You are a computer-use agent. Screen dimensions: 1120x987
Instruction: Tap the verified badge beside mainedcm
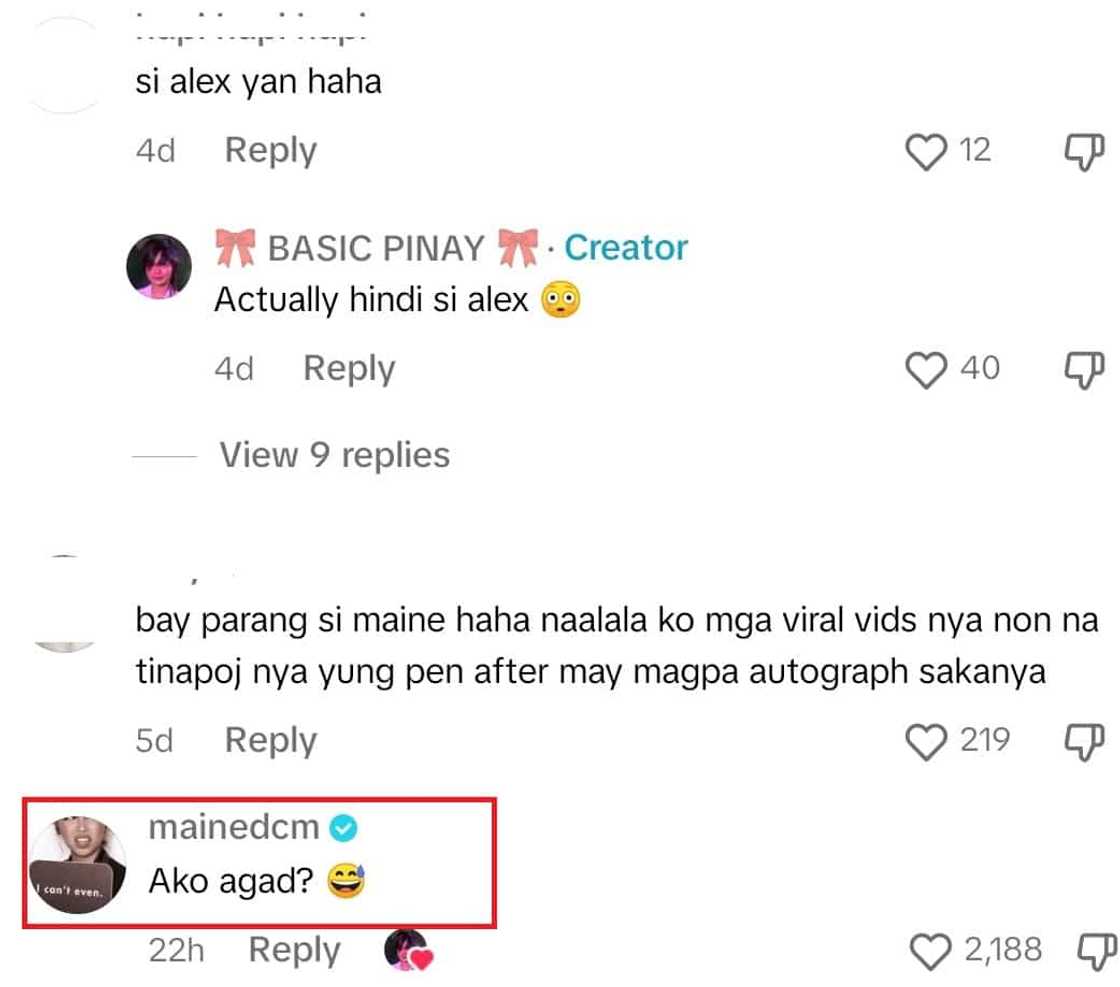[x=344, y=828]
